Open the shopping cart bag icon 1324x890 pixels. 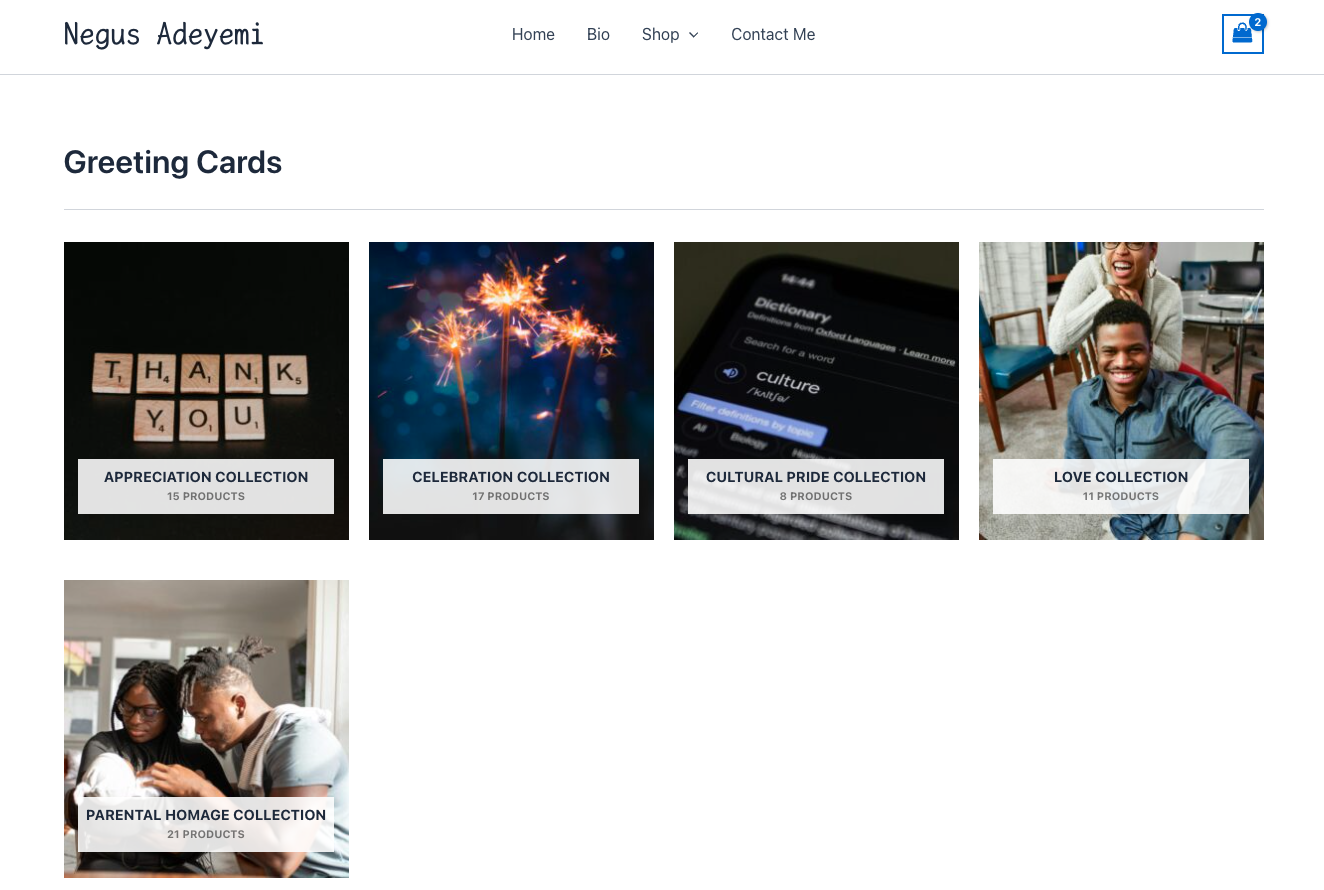point(1242,34)
